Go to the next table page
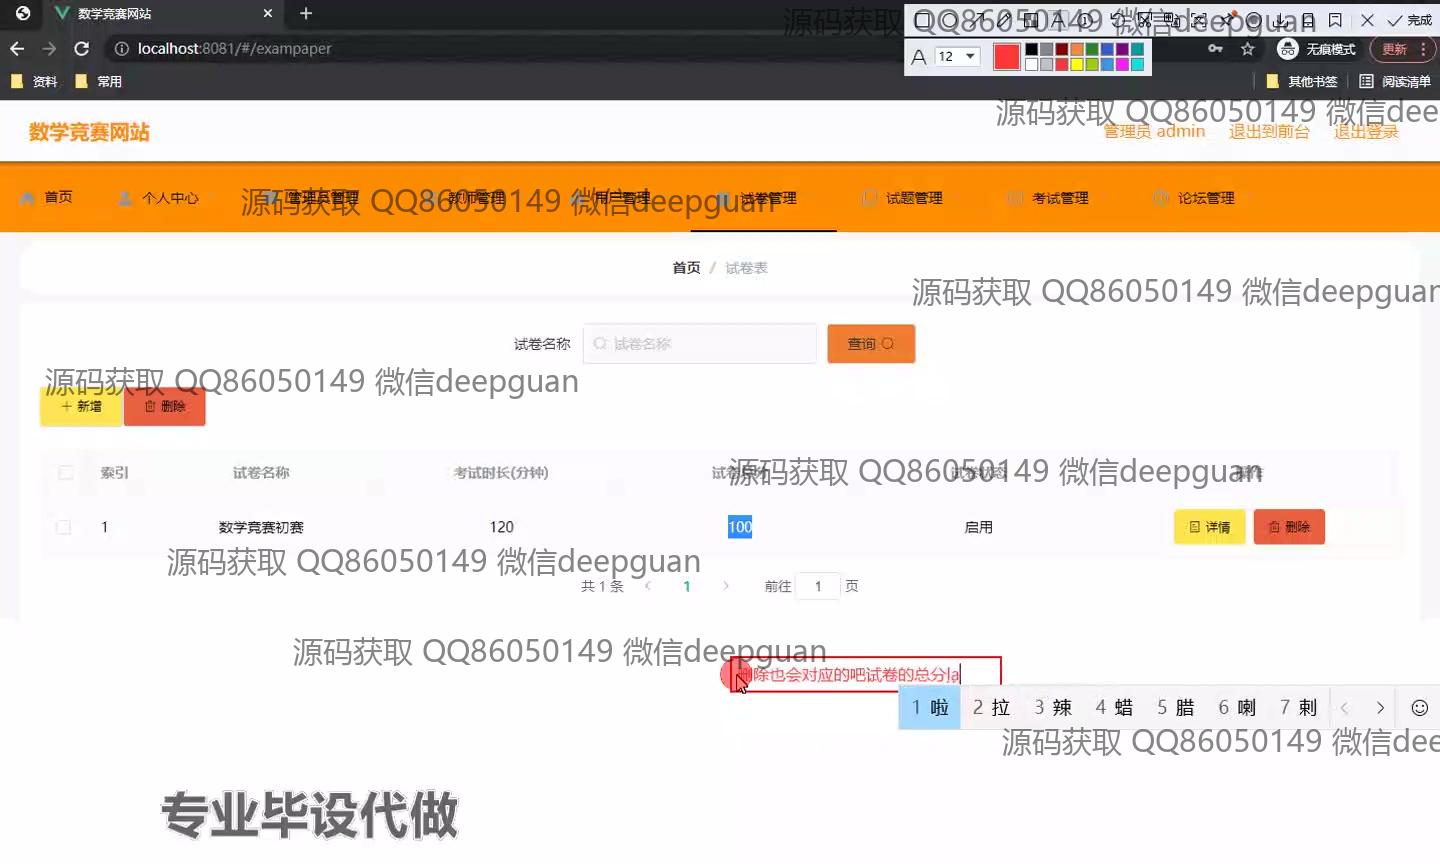This screenshot has height=864, width=1440. 726,586
